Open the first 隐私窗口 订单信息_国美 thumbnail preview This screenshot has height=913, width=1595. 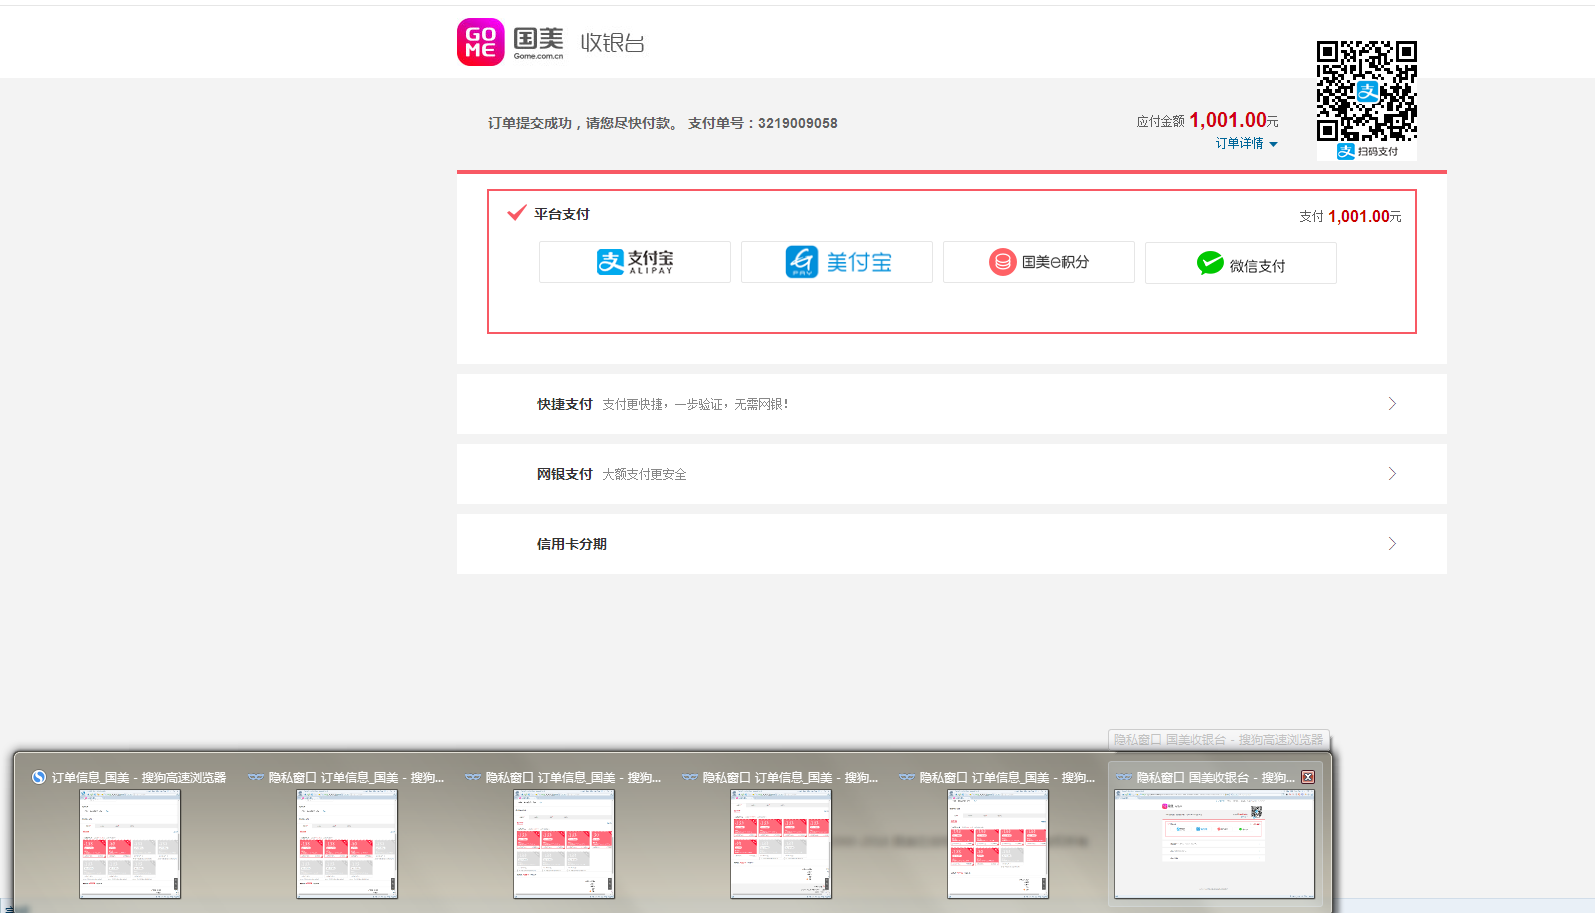coord(347,844)
